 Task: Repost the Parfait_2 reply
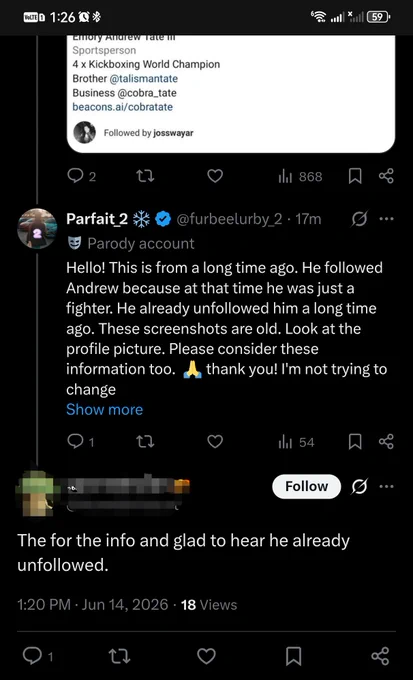click(x=145, y=442)
